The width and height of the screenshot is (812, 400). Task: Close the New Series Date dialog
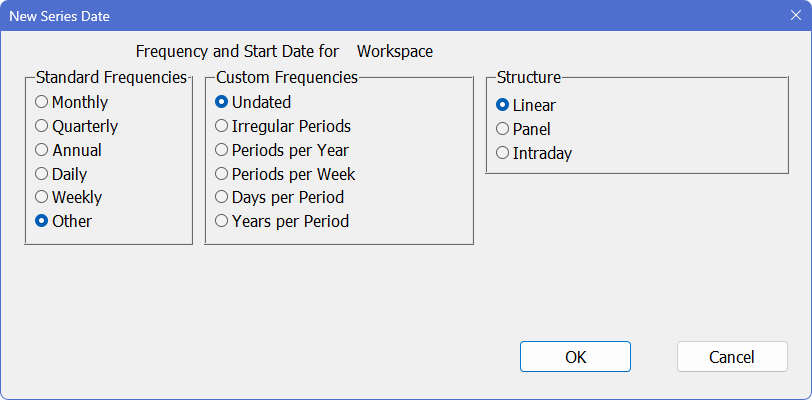(795, 16)
